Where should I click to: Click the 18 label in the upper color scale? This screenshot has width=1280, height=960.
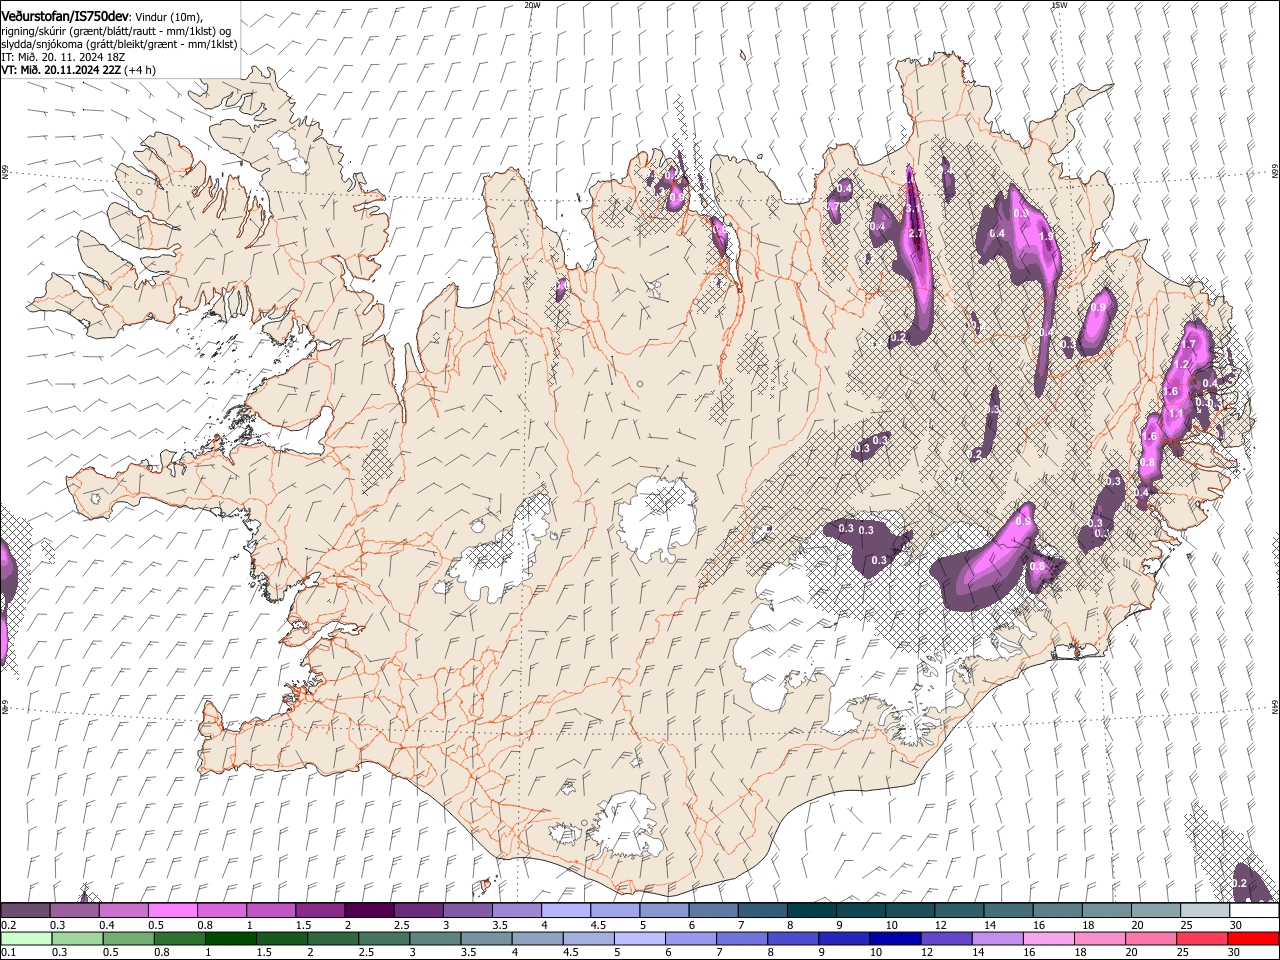point(1088,925)
